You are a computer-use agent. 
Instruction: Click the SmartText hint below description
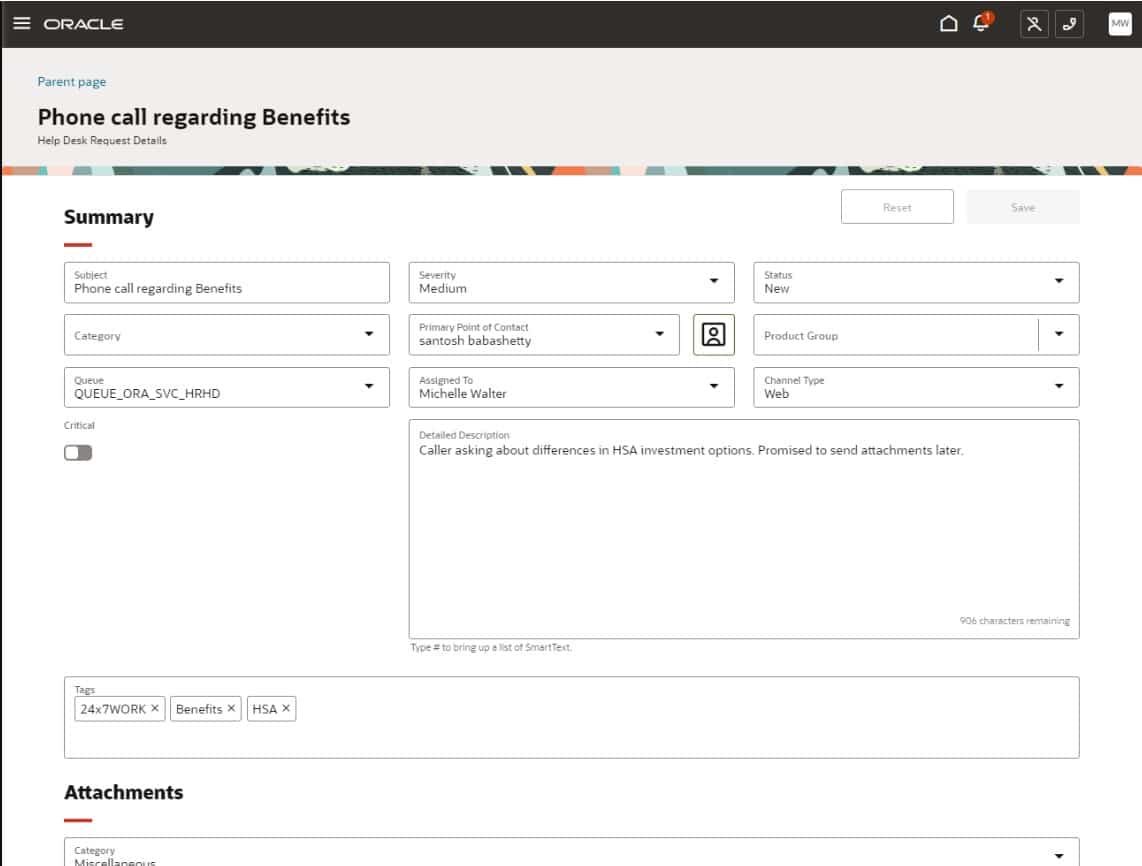pos(491,647)
